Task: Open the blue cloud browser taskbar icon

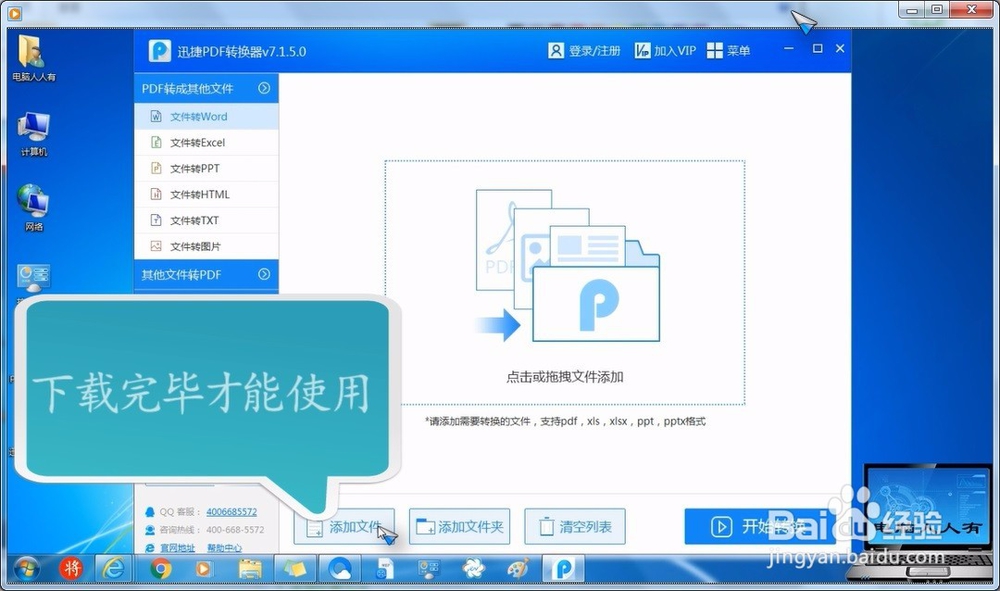Action: [x=339, y=568]
